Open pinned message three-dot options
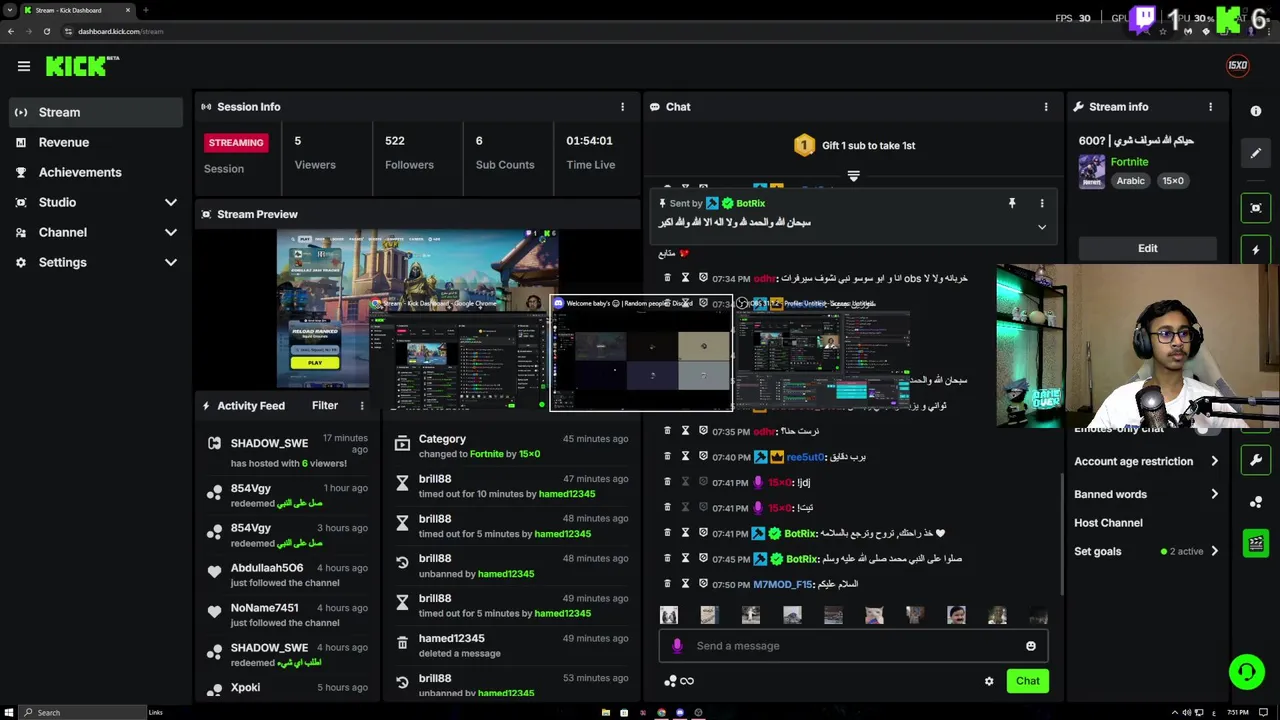Image resolution: width=1280 pixels, height=720 pixels. [x=1042, y=203]
